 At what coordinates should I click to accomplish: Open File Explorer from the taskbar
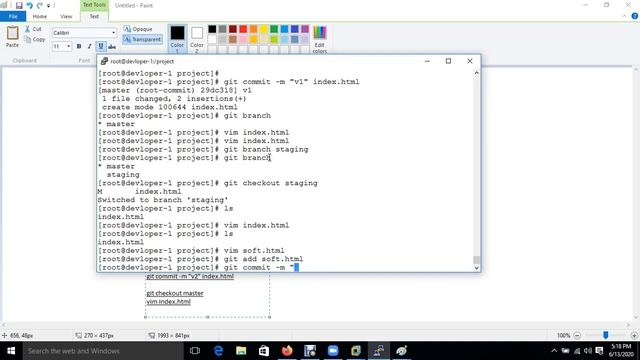pyautogui.click(x=241, y=351)
